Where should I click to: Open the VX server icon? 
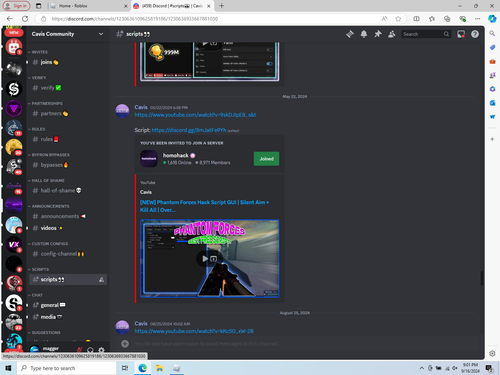(x=14, y=244)
